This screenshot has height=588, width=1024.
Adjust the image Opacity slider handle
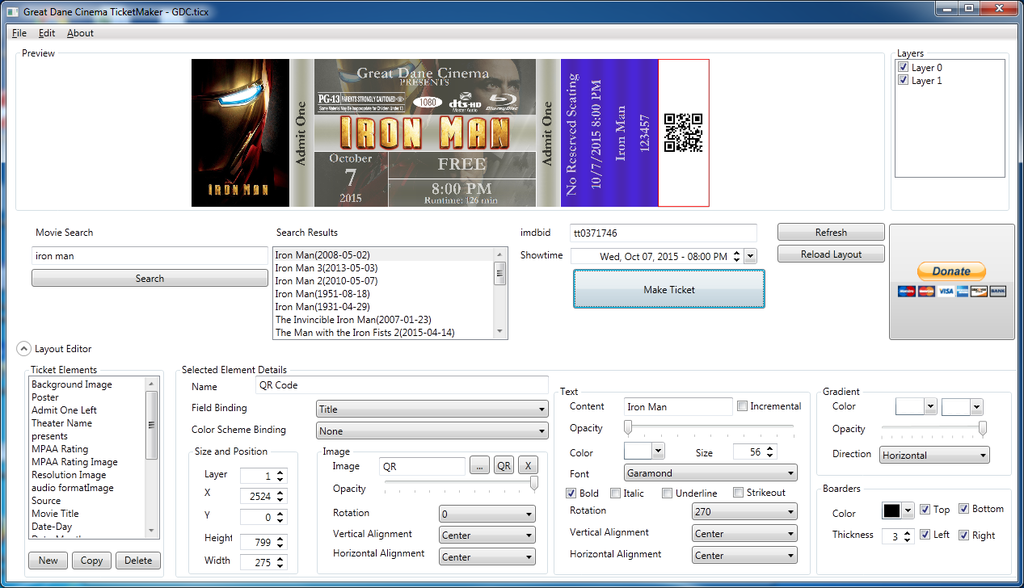[534, 483]
